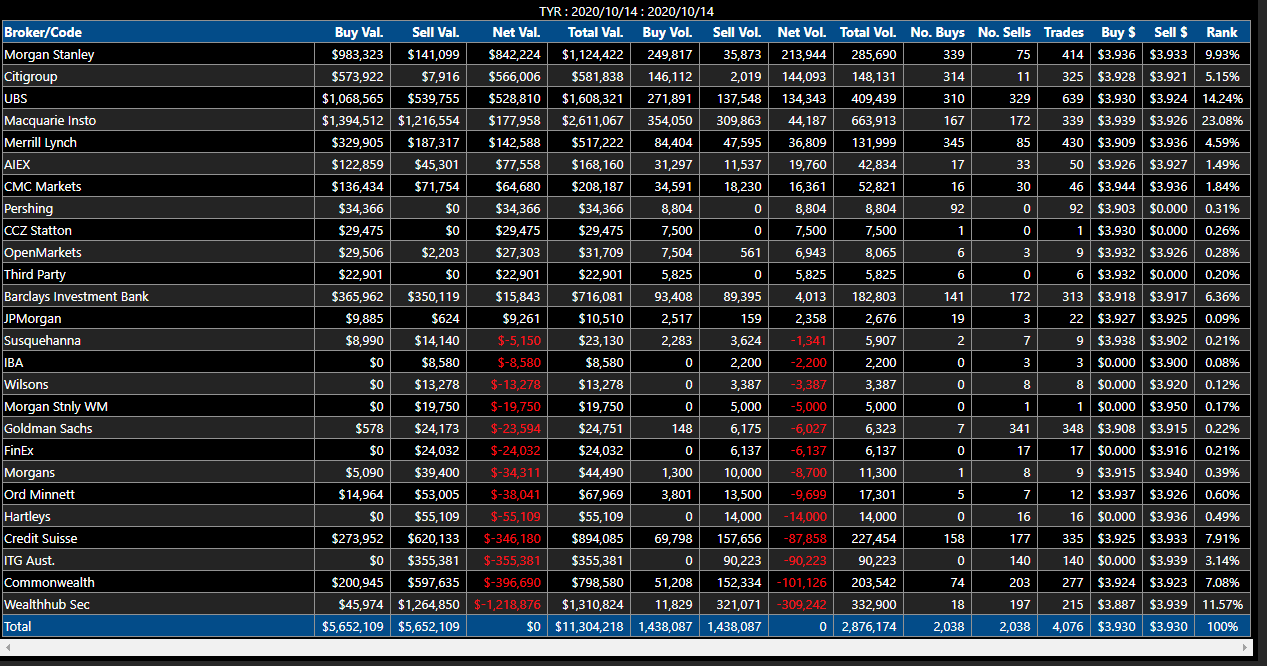Image resolution: width=1267 pixels, height=666 pixels.
Task: Select the Macquarie Insto broker name
Action: [48, 120]
